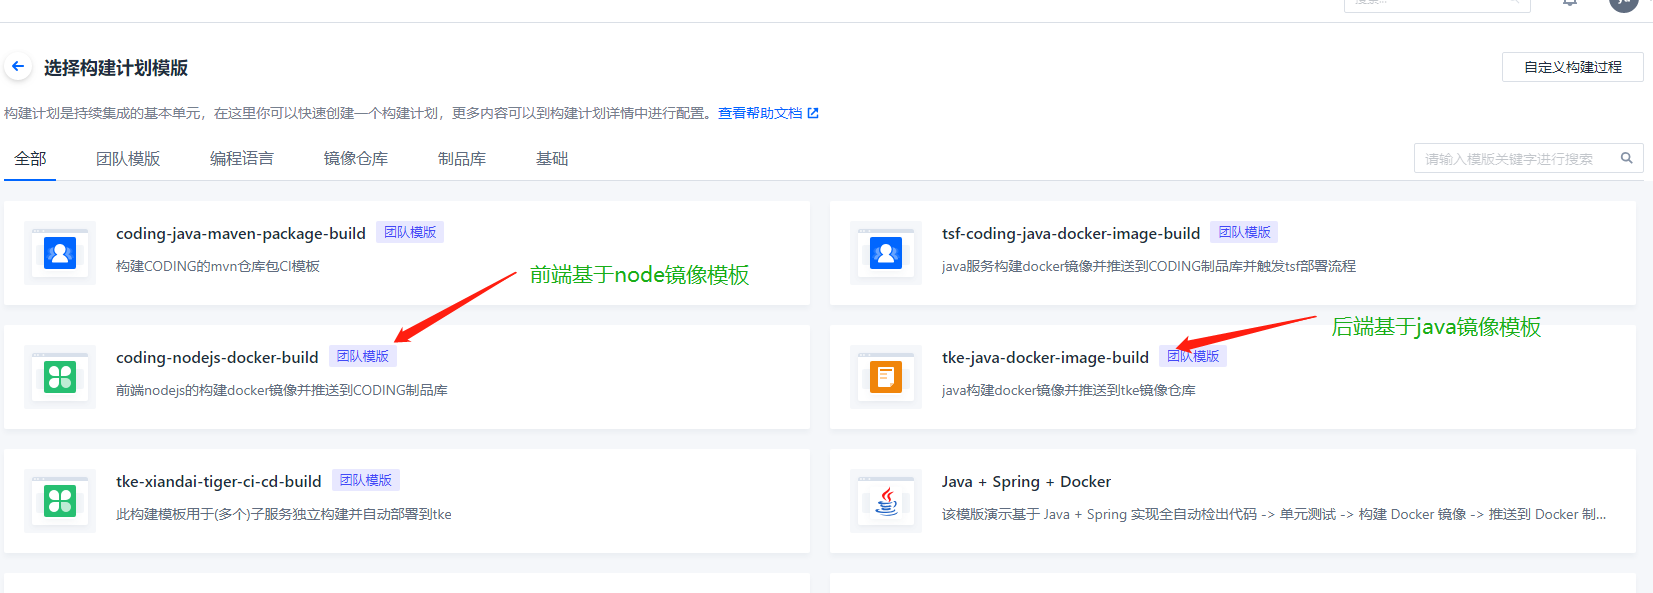This screenshot has height=593, width=1653.
Task: Choose tsf-coding-java-docker-image-build template title
Action: 1071,233
